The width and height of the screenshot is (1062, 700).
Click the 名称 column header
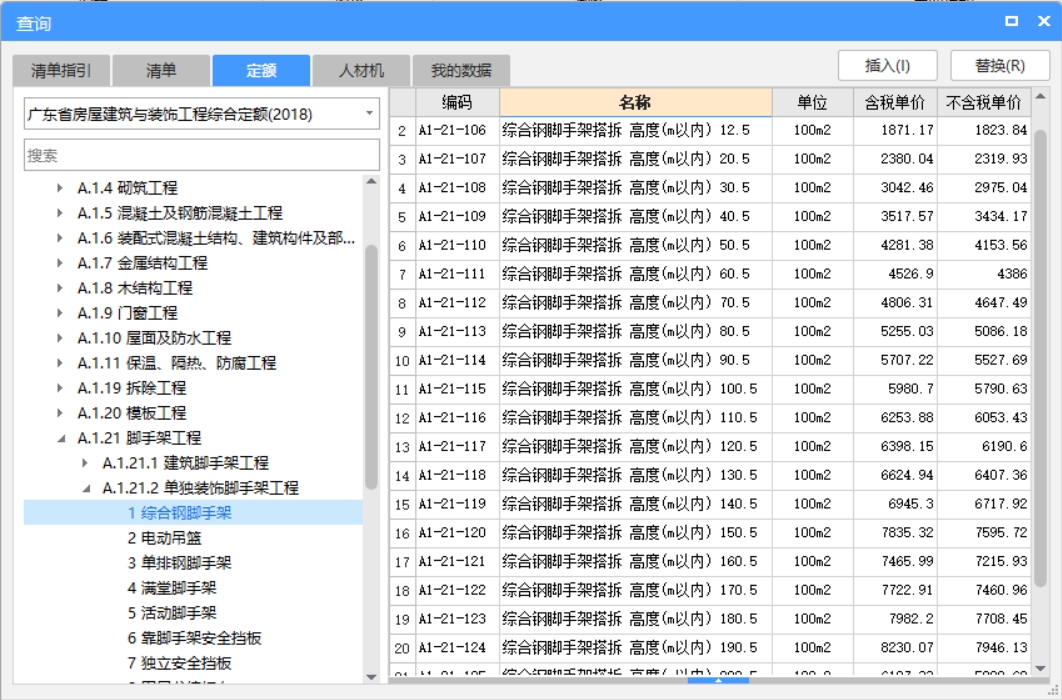tap(635, 102)
